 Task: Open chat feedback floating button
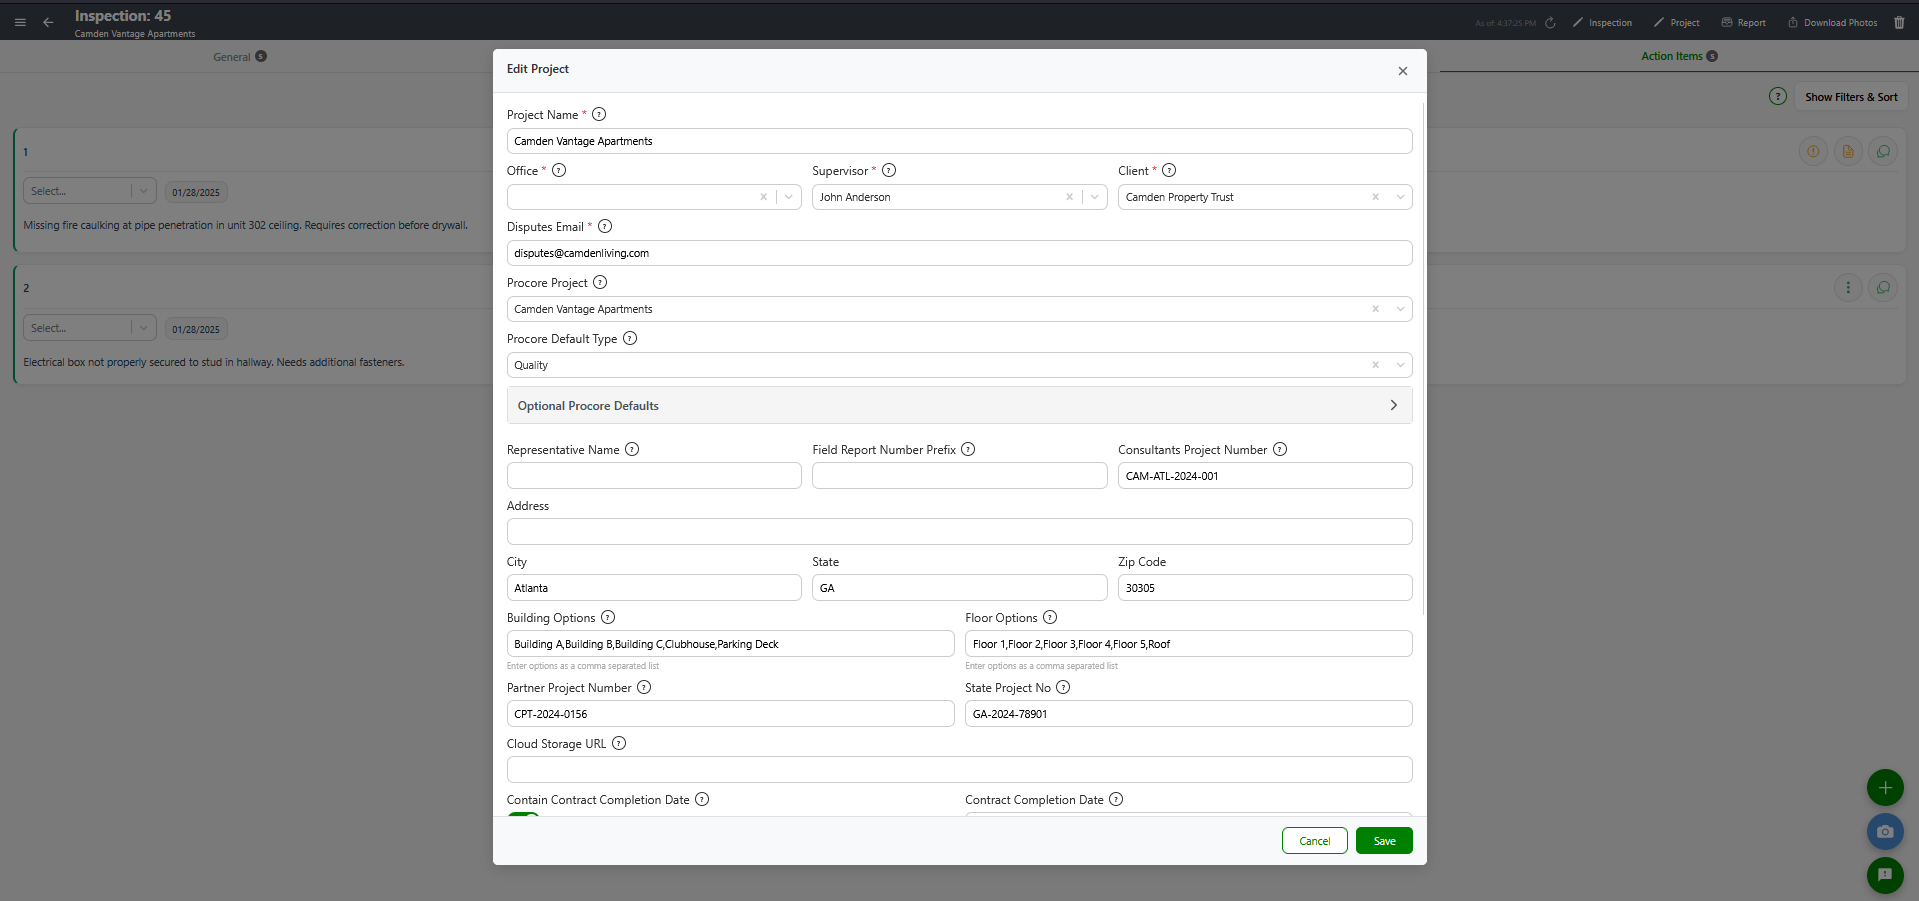[x=1885, y=875]
